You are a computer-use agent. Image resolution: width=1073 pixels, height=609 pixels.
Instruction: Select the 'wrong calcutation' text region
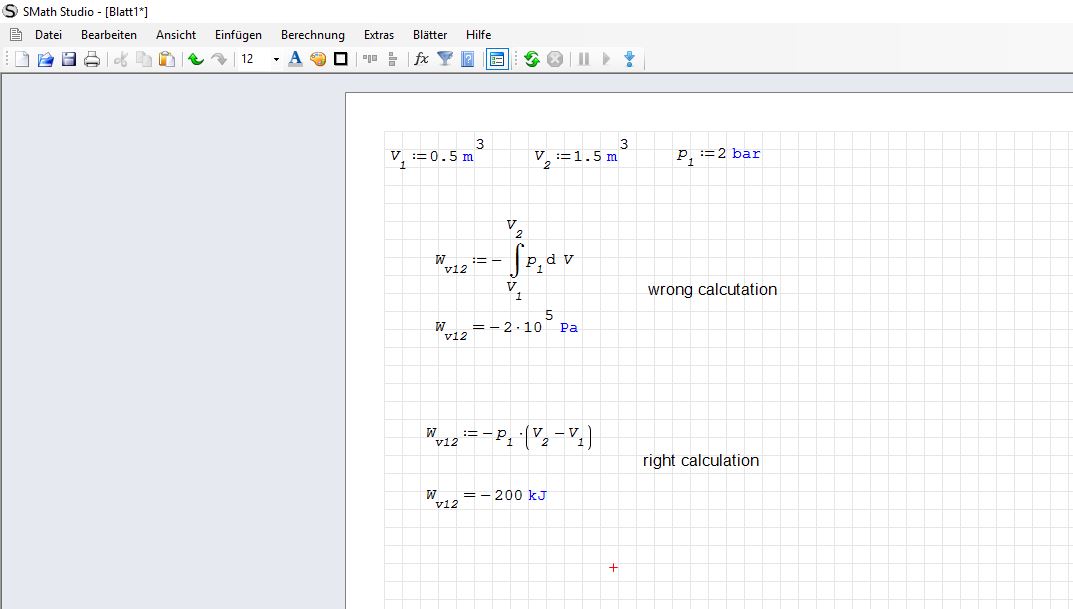pos(712,290)
